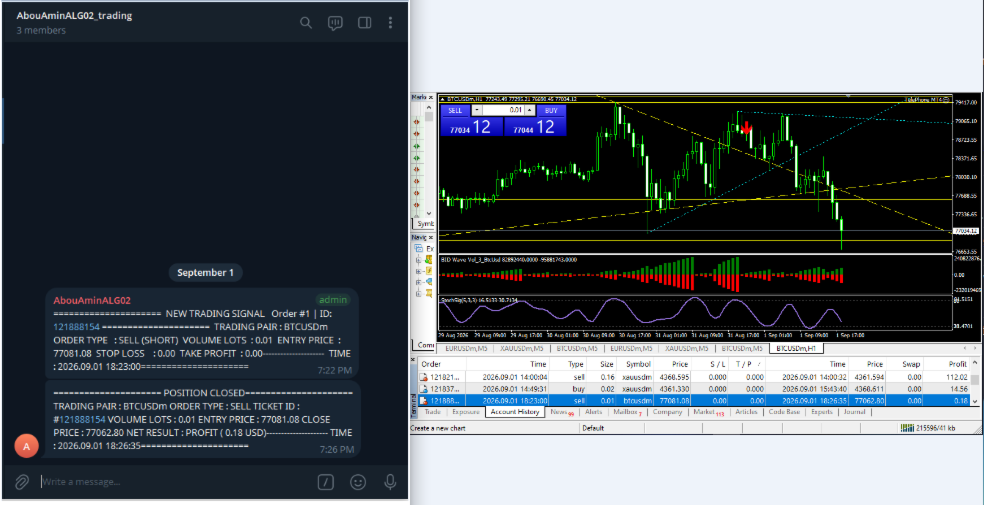Click the blue SELL 77034 button

(472, 120)
